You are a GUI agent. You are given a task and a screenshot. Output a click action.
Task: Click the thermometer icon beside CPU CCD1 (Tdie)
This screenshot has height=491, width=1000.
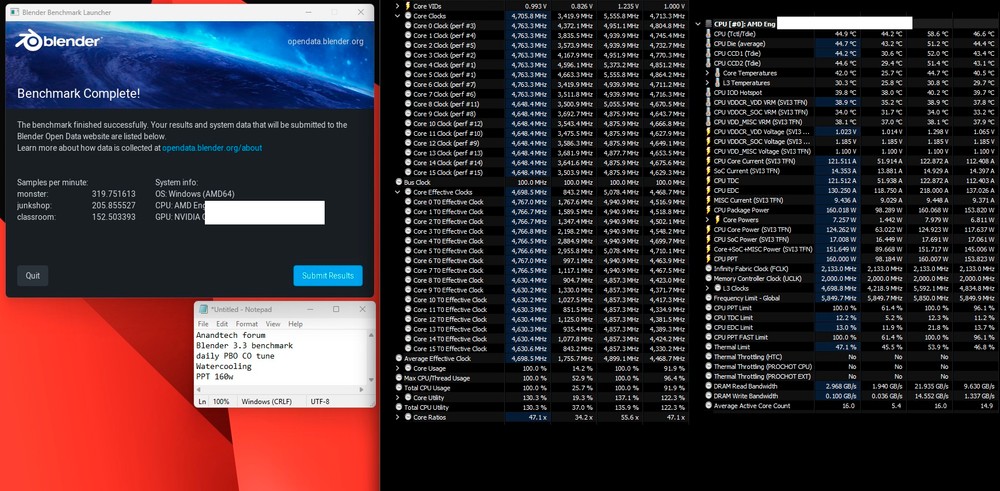709,53
